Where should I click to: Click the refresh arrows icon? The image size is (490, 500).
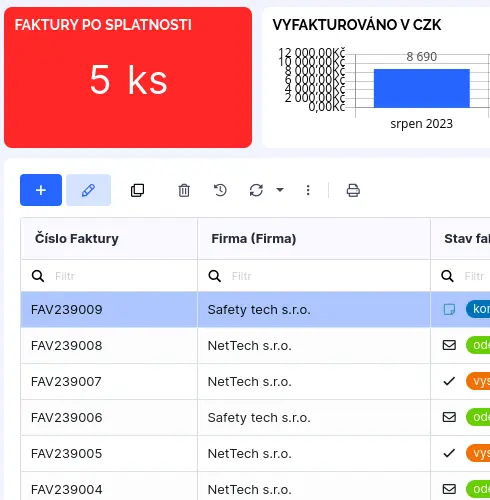click(256, 190)
